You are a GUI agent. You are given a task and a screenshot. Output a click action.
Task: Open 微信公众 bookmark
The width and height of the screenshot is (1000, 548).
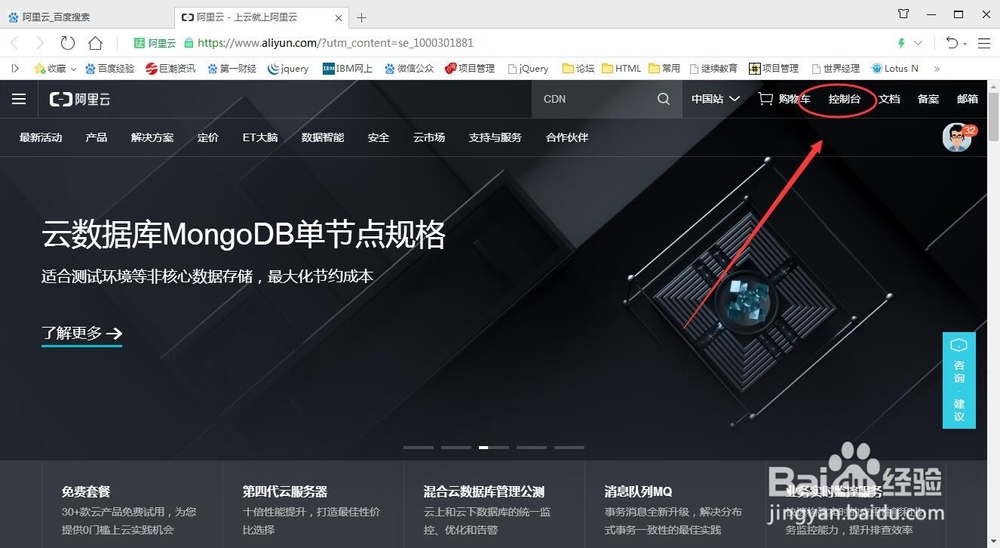coord(409,68)
